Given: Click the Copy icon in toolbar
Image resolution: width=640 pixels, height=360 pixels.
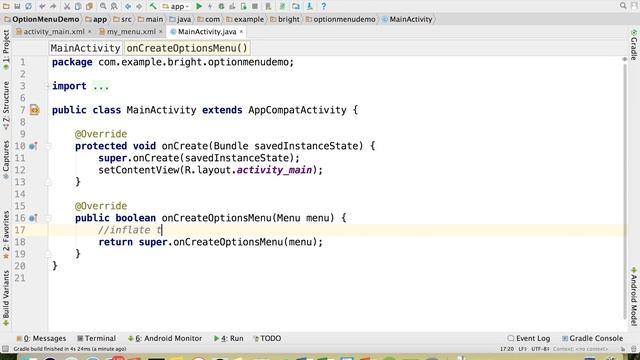Looking at the screenshot, I should 78,6.
